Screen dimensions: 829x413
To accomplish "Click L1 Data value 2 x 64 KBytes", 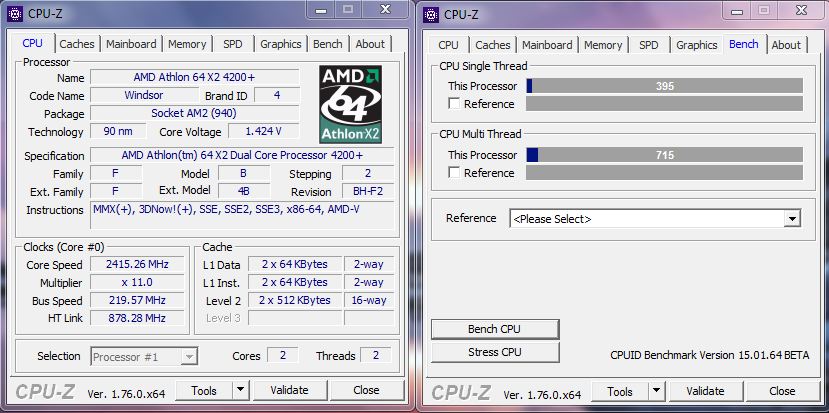I will pos(294,264).
